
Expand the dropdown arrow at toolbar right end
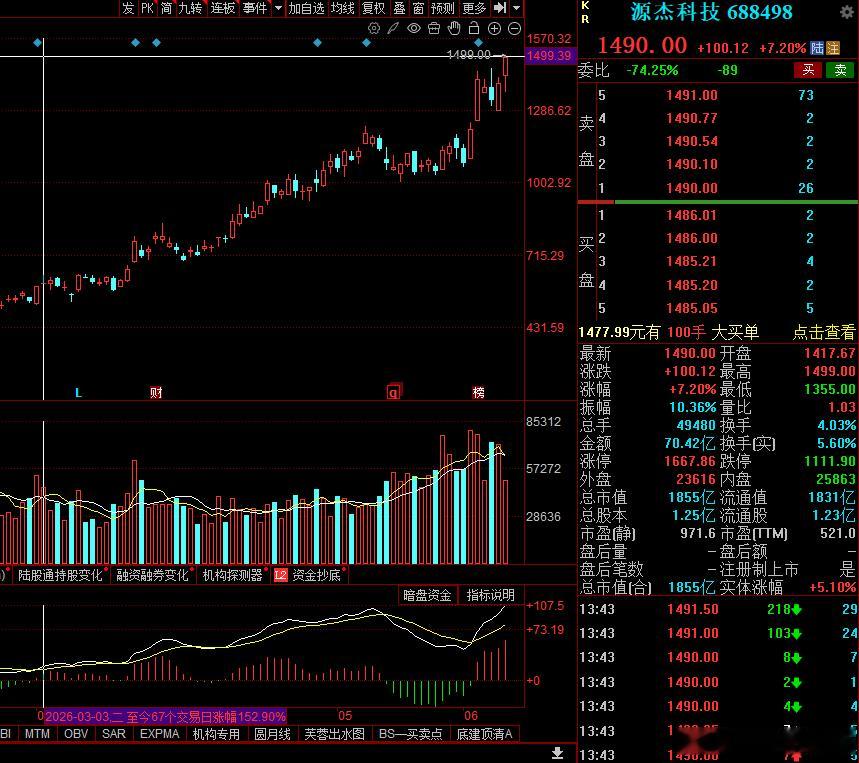tap(517, 8)
